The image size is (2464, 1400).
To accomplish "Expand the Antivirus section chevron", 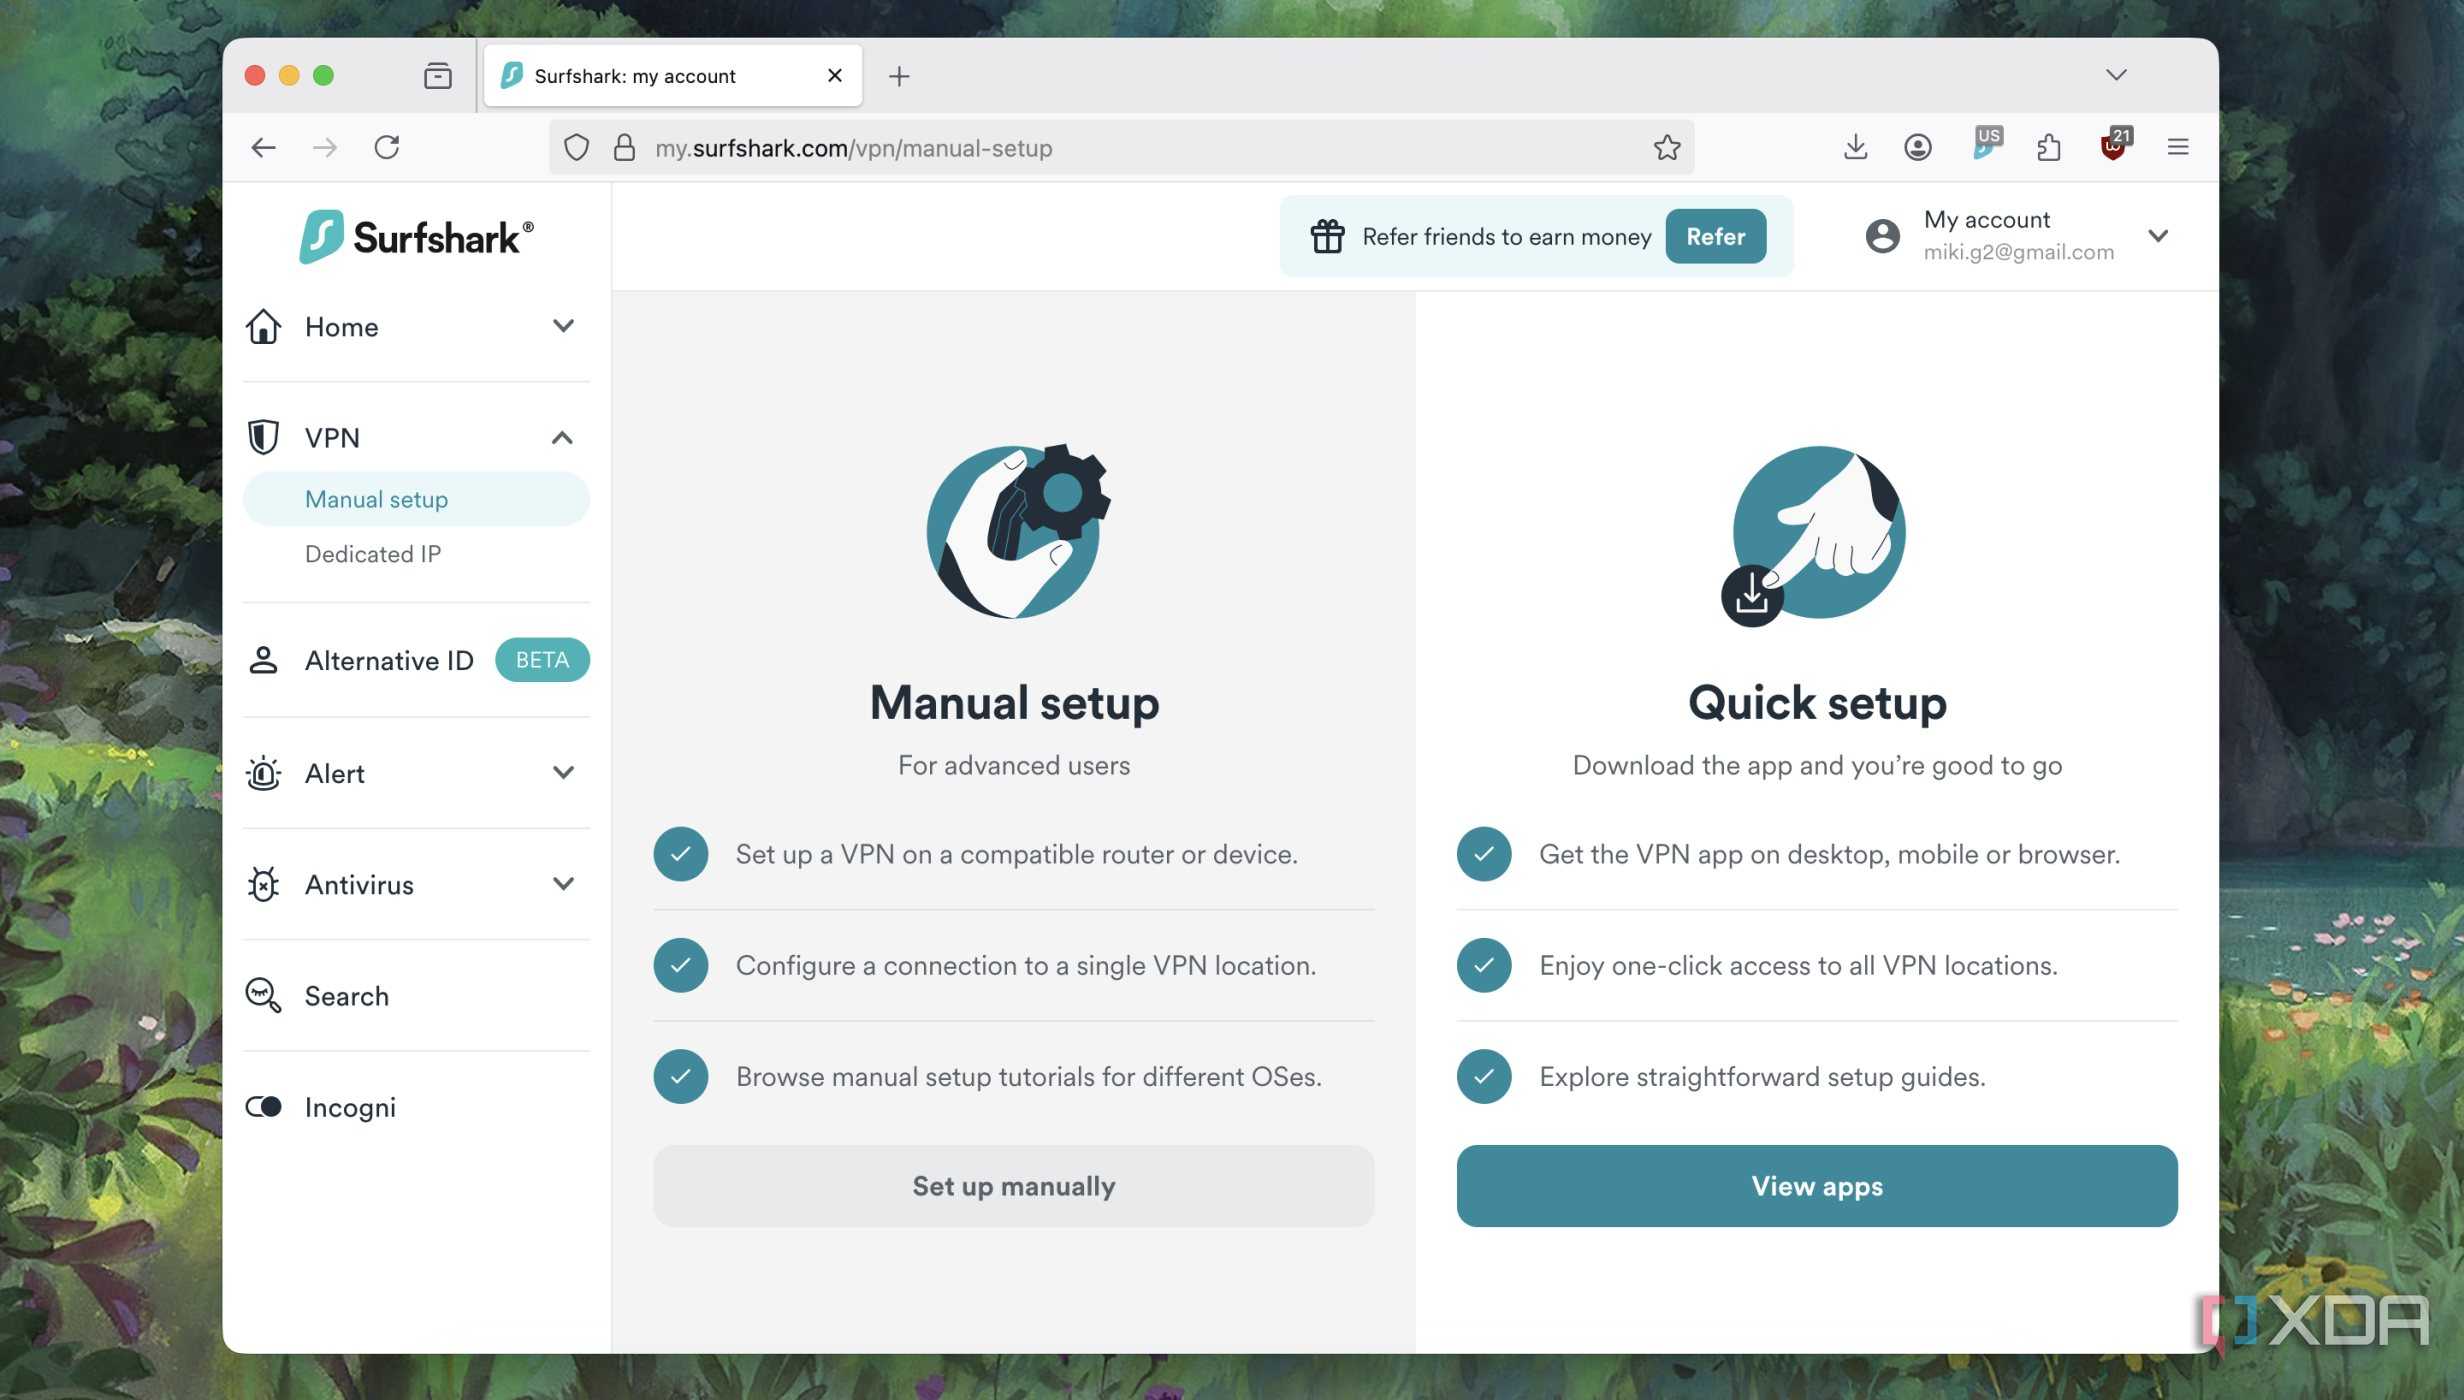I will pyautogui.click(x=563, y=884).
